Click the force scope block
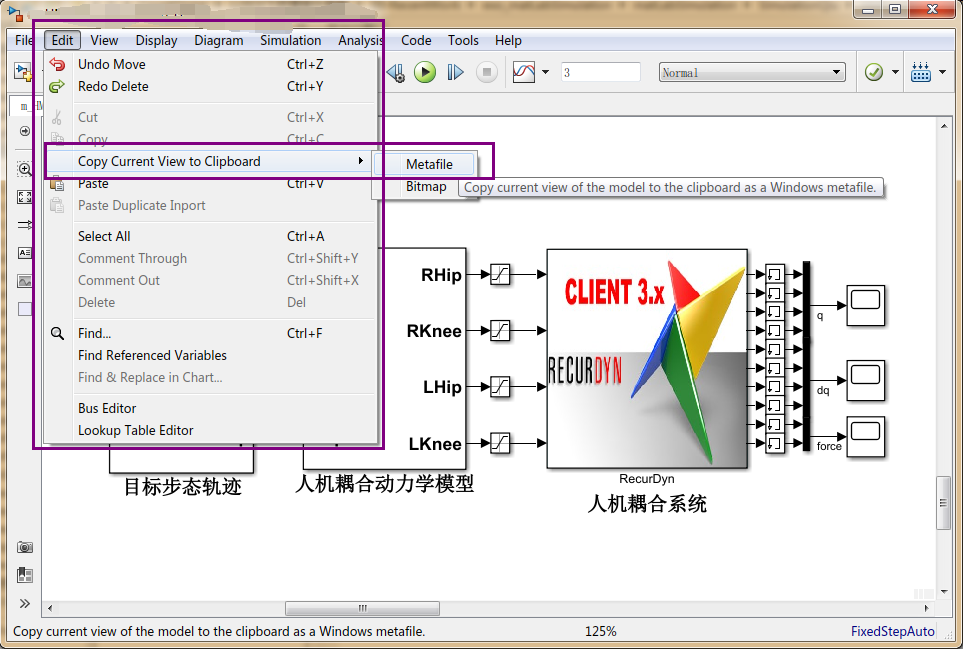Screen dimensions: 963x649 (x=865, y=437)
